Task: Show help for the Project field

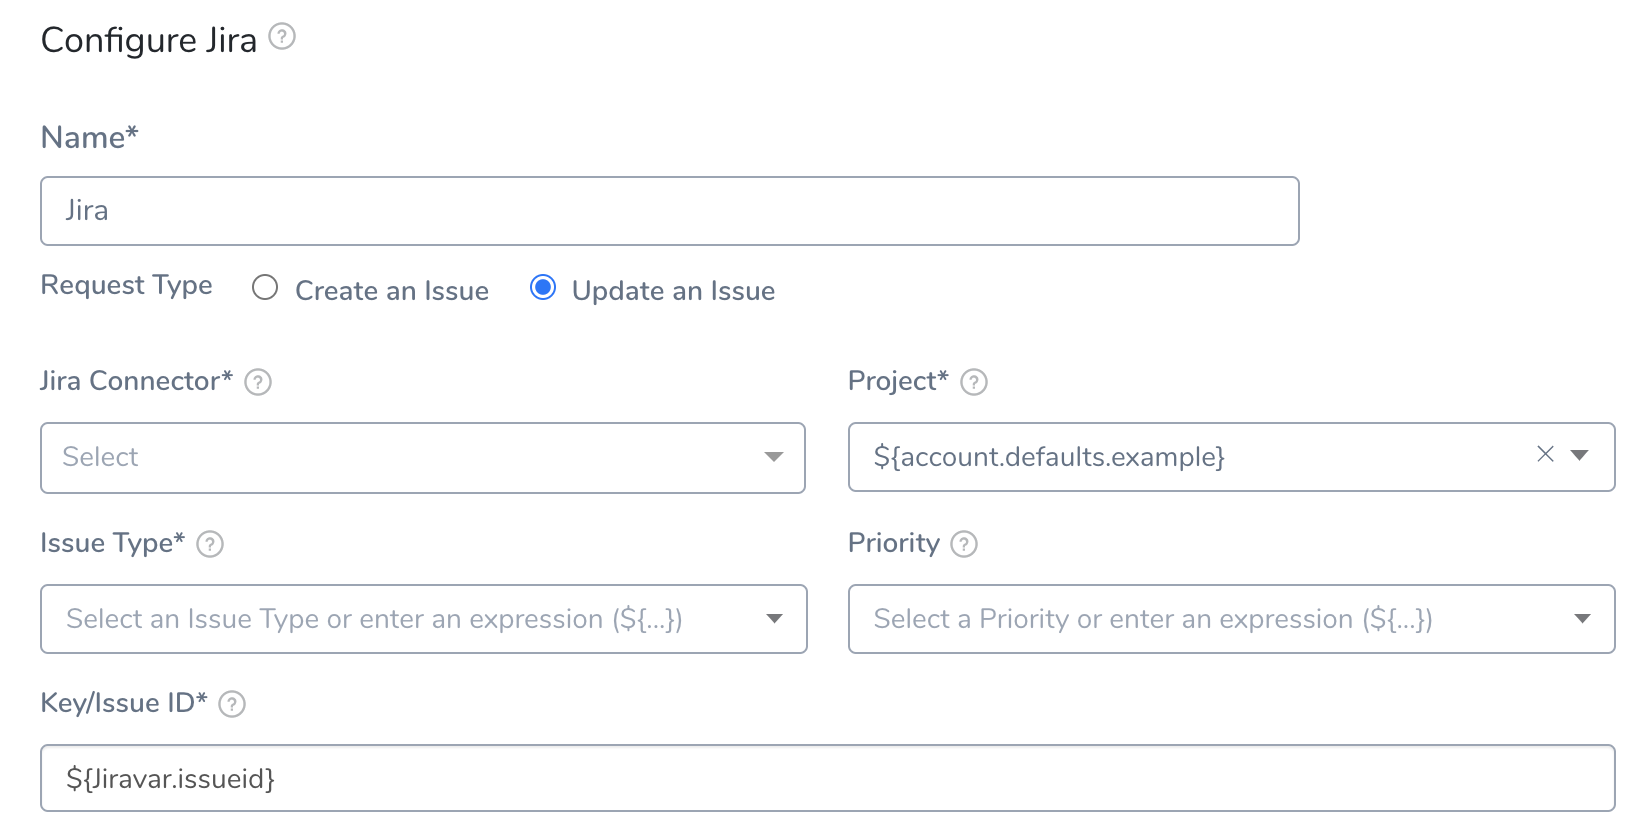Action: pos(974,382)
